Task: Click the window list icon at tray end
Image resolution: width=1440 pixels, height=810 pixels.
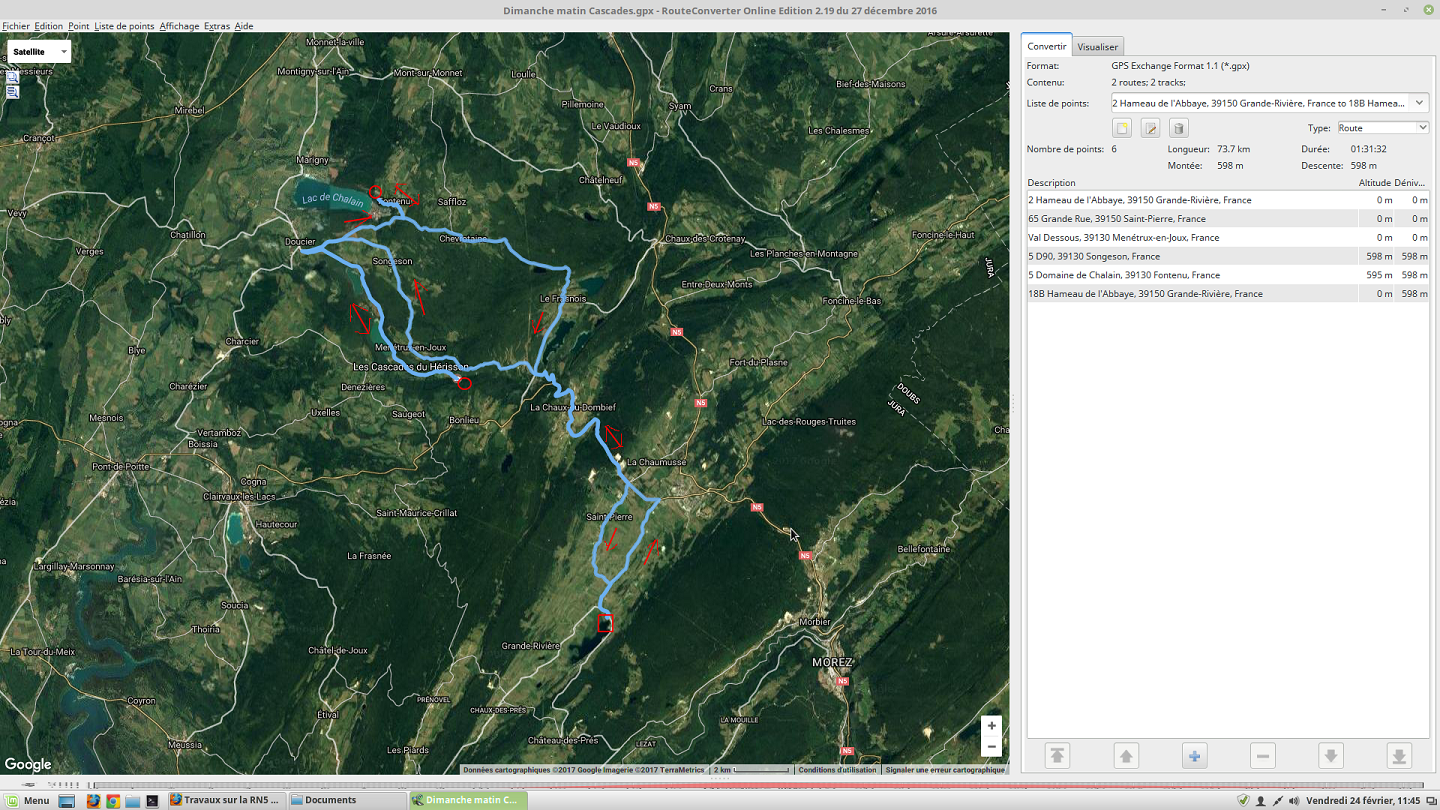Action: coord(1430,801)
